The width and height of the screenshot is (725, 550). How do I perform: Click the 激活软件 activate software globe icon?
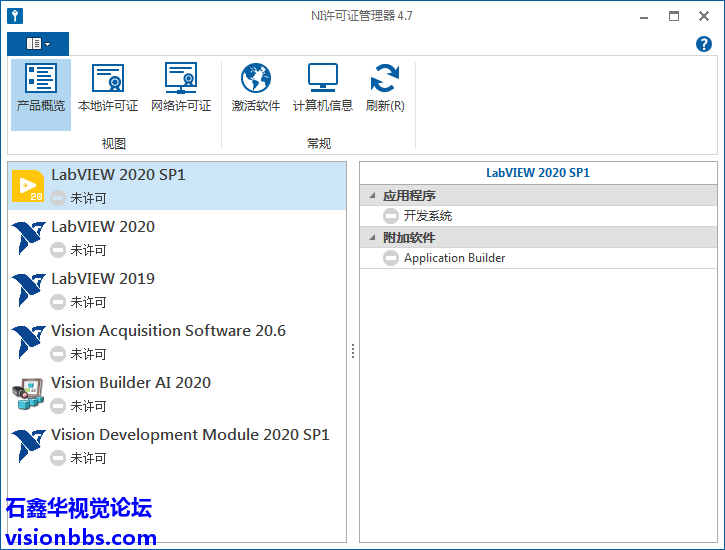(x=256, y=80)
